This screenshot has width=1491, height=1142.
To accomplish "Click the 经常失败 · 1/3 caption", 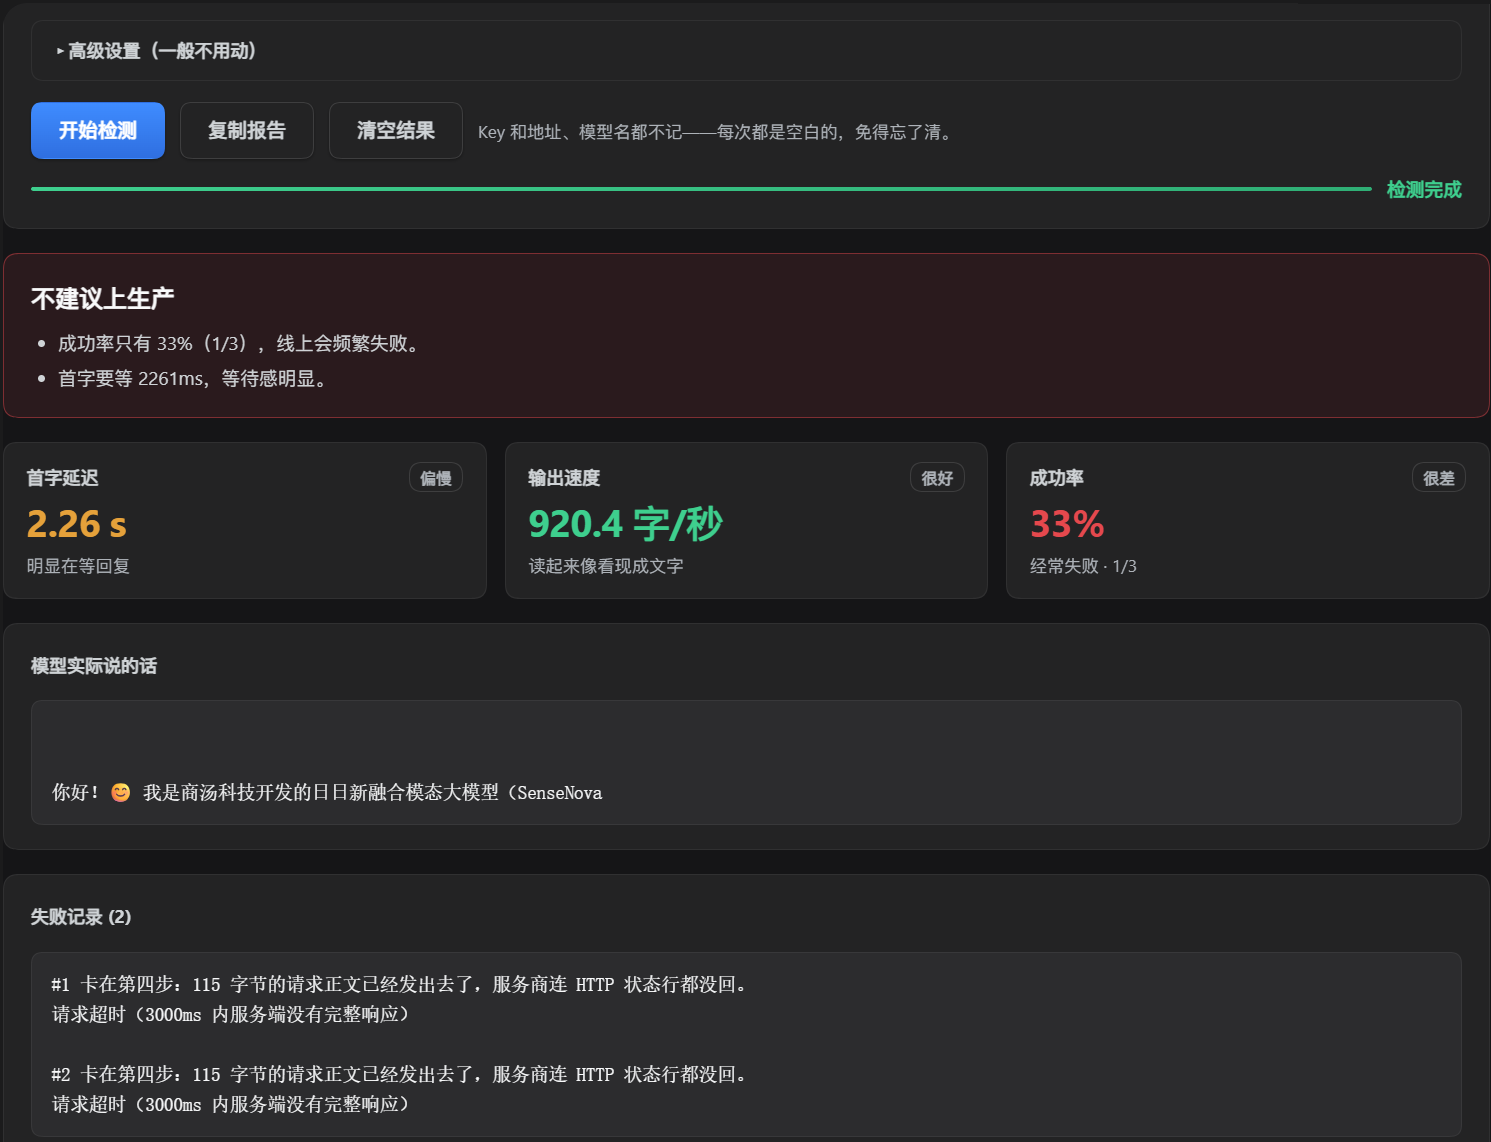I will click(1083, 566).
